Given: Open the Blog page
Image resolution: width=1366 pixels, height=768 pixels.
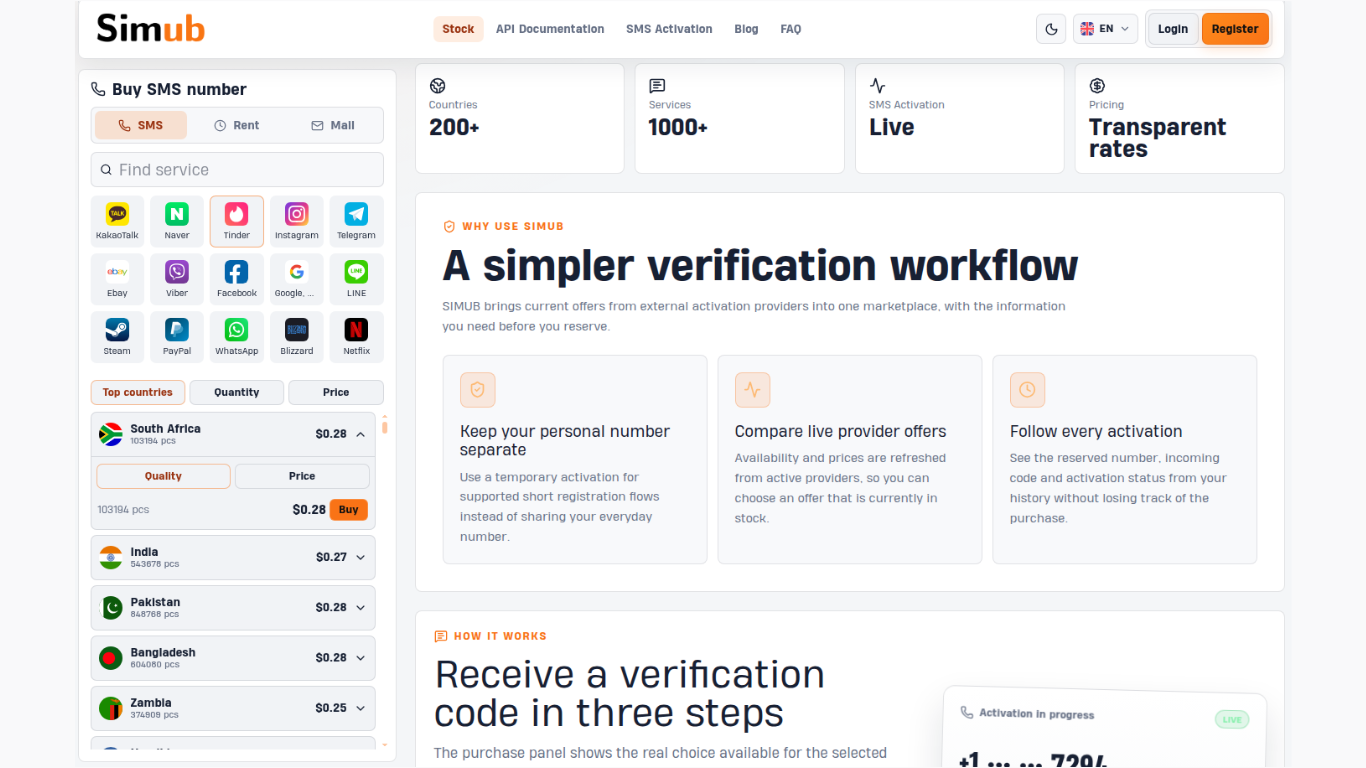Looking at the screenshot, I should 746,29.
